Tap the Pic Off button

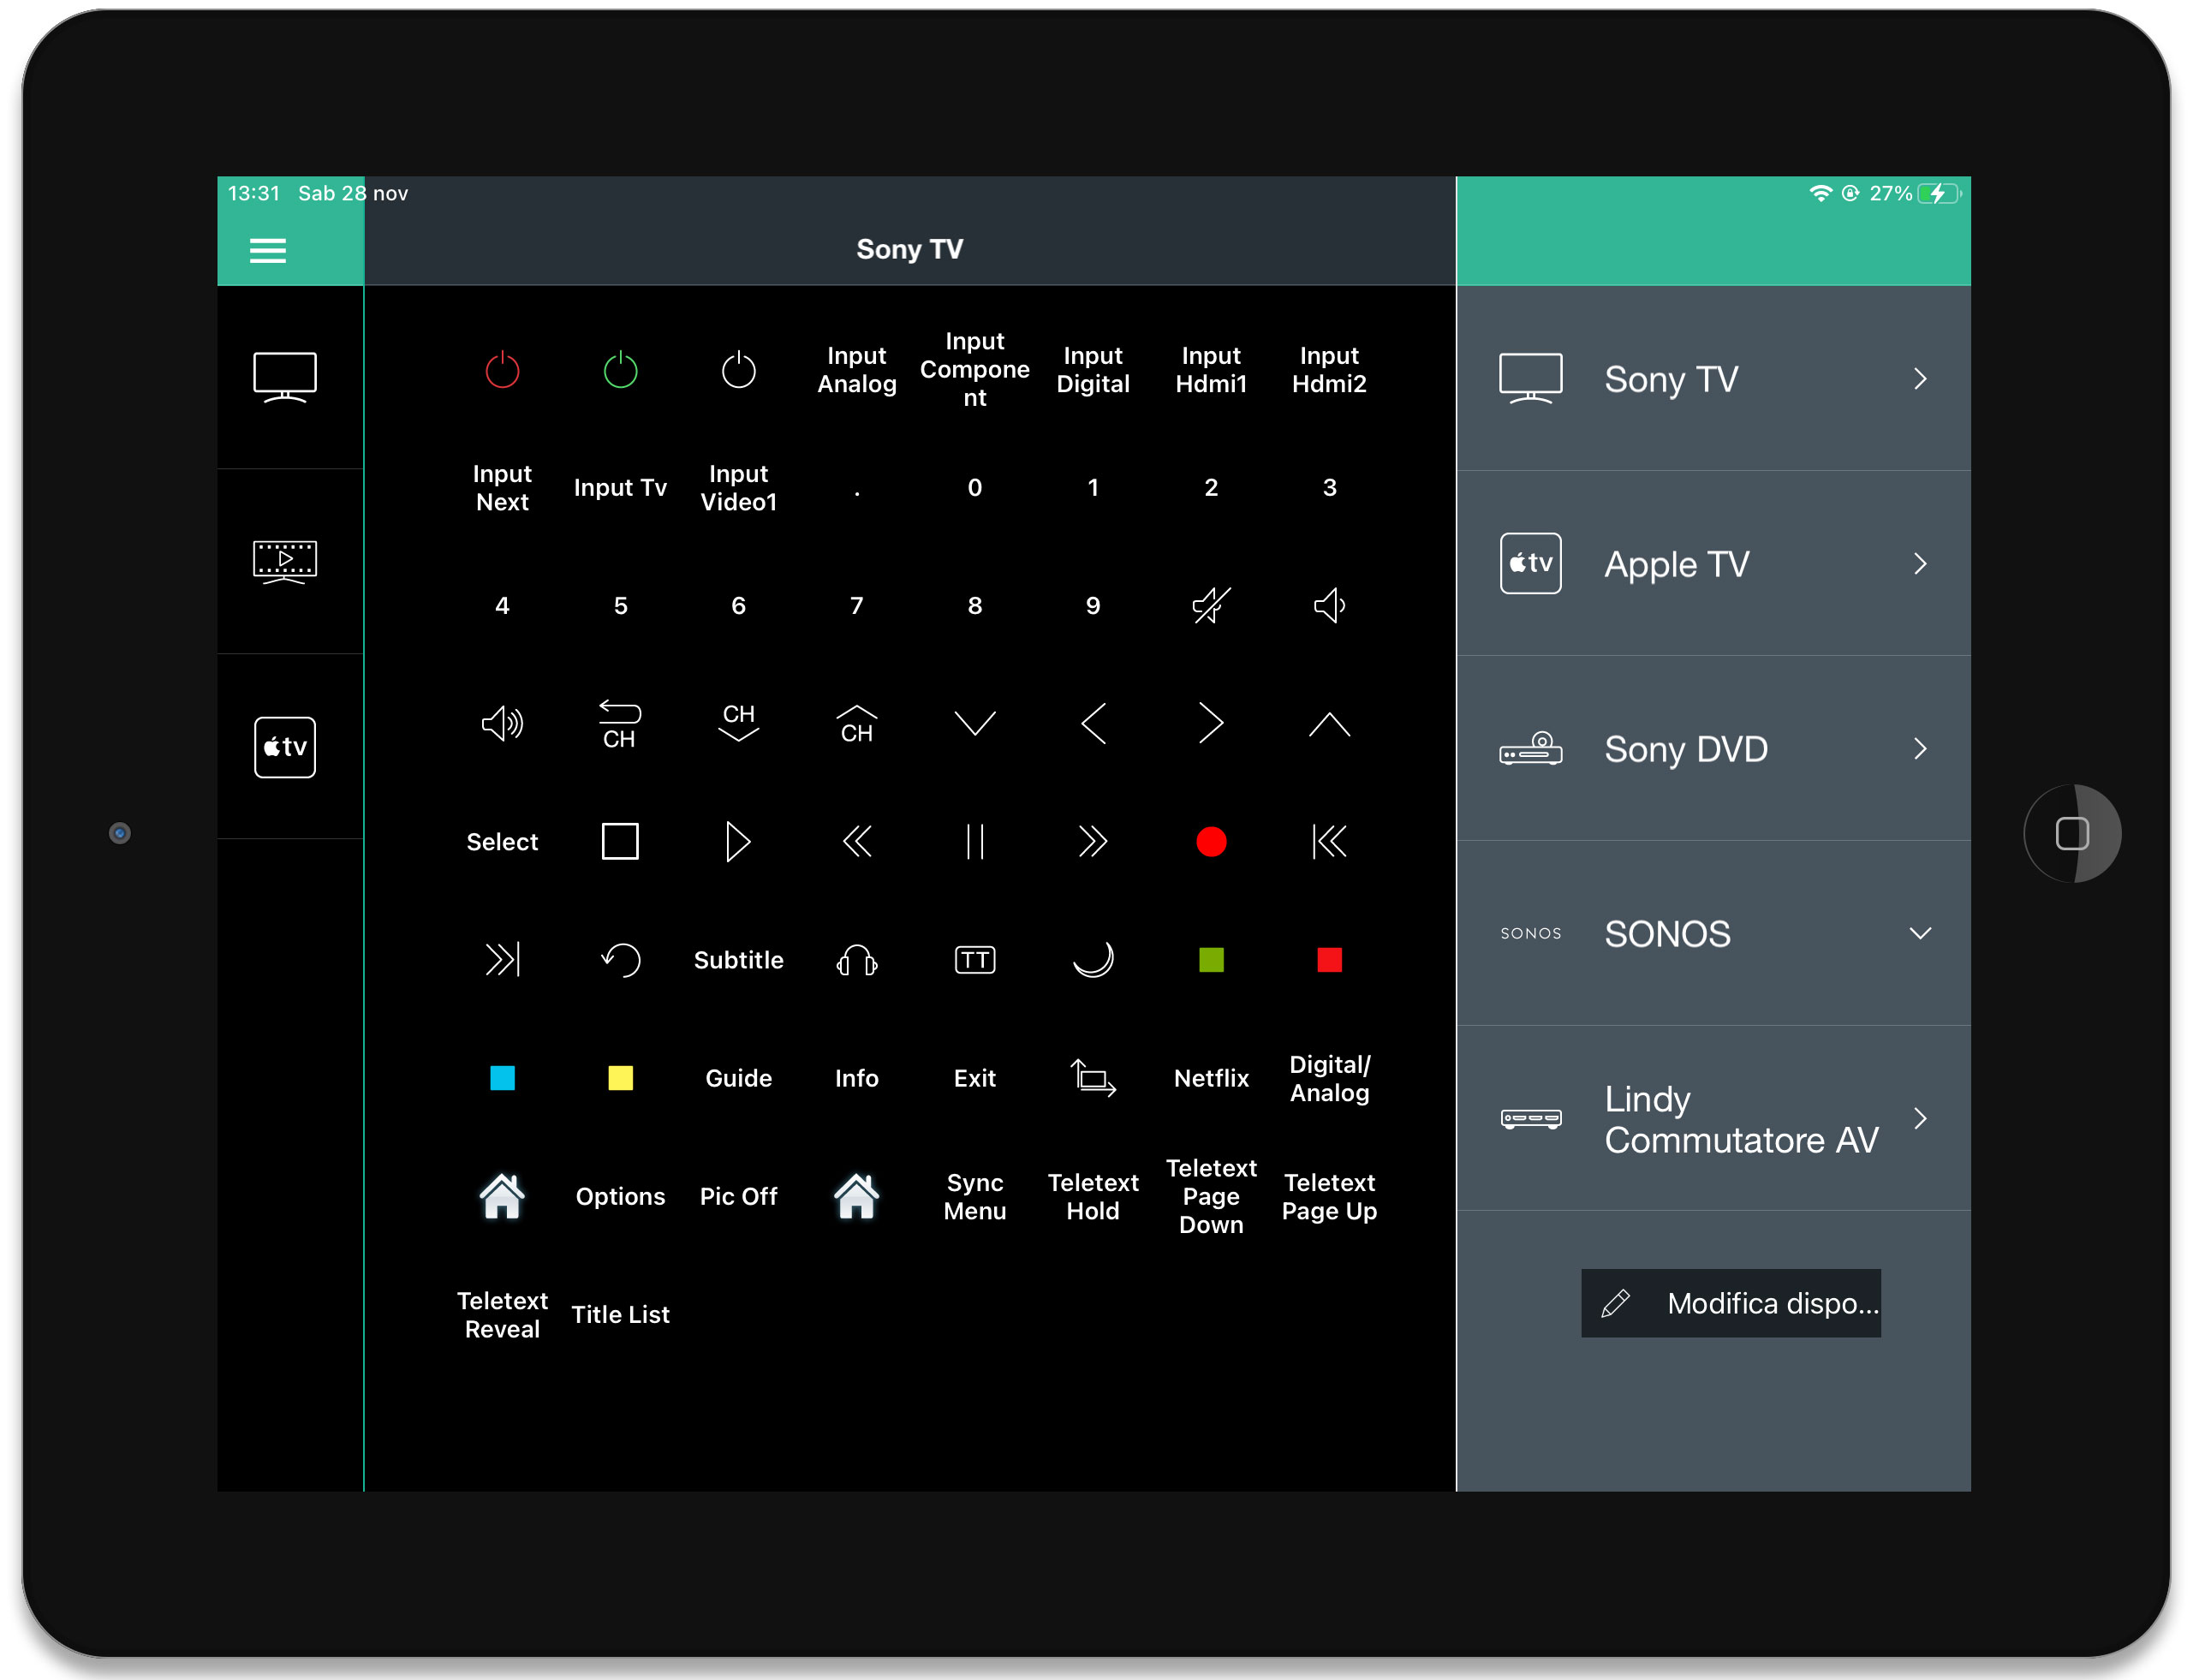point(738,1196)
